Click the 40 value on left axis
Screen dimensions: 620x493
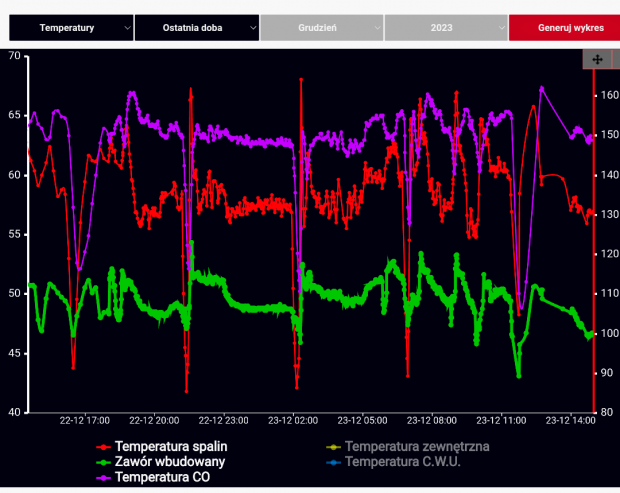point(14,412)
